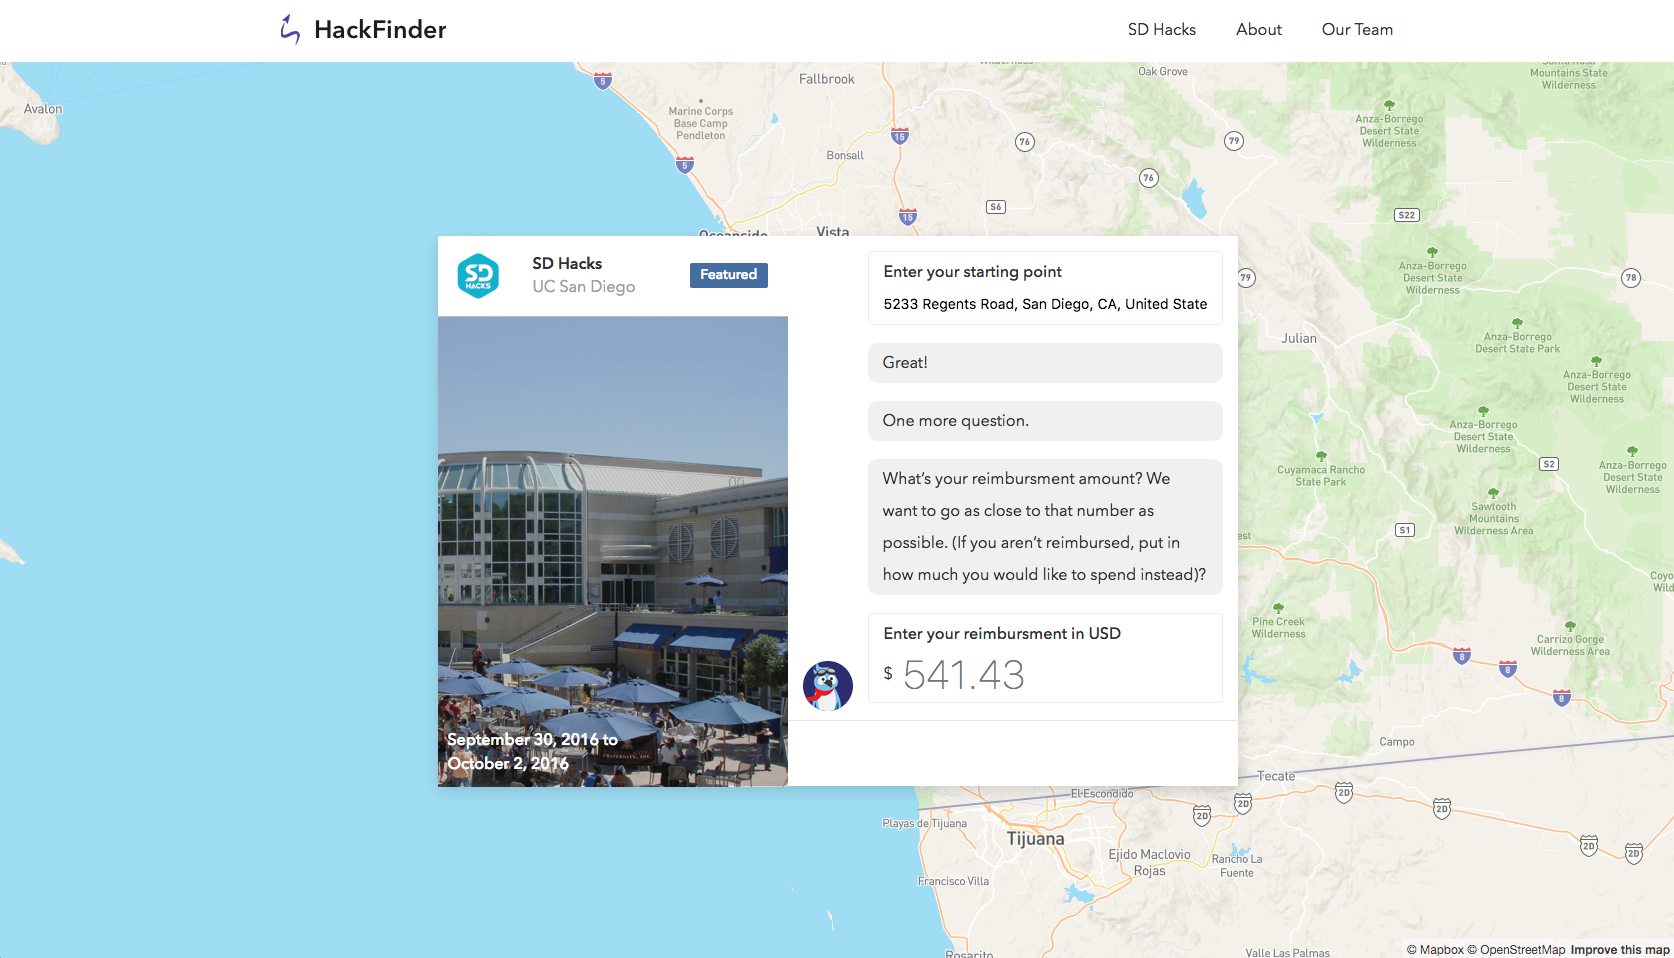The image size is (1674, 958).
Task: Click the Oak Grove label on map
Action: [1163, 72]
